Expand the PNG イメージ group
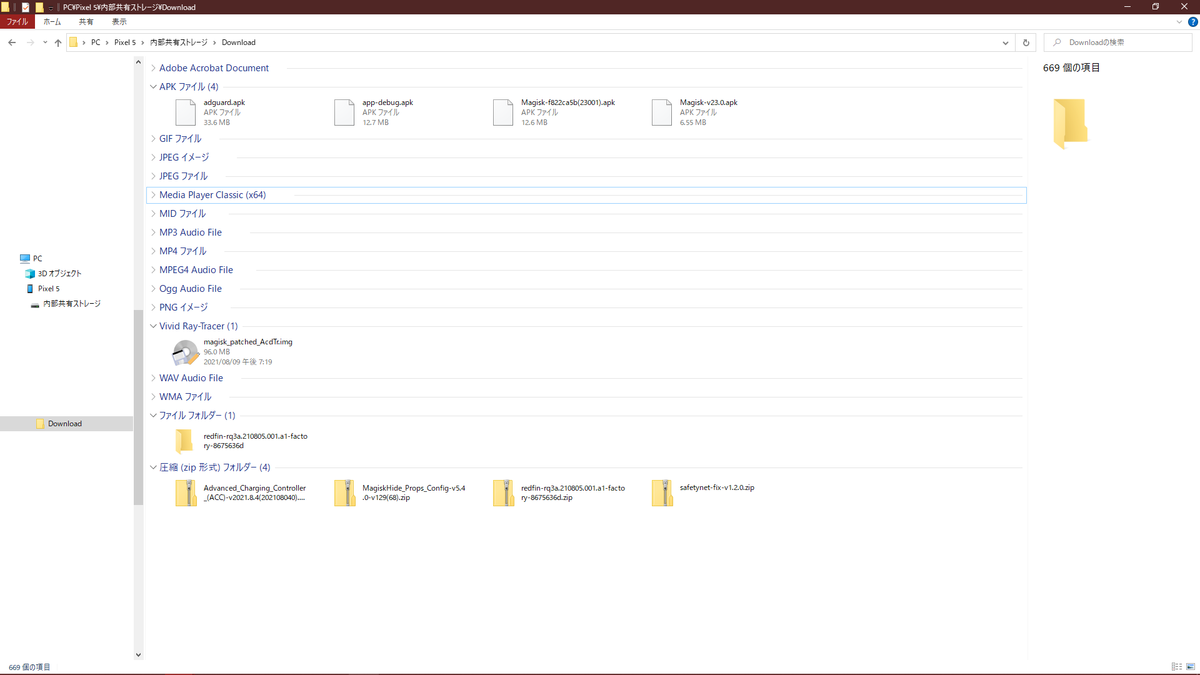This screenshot has width=1200, height=675. [x=153, y=307]
